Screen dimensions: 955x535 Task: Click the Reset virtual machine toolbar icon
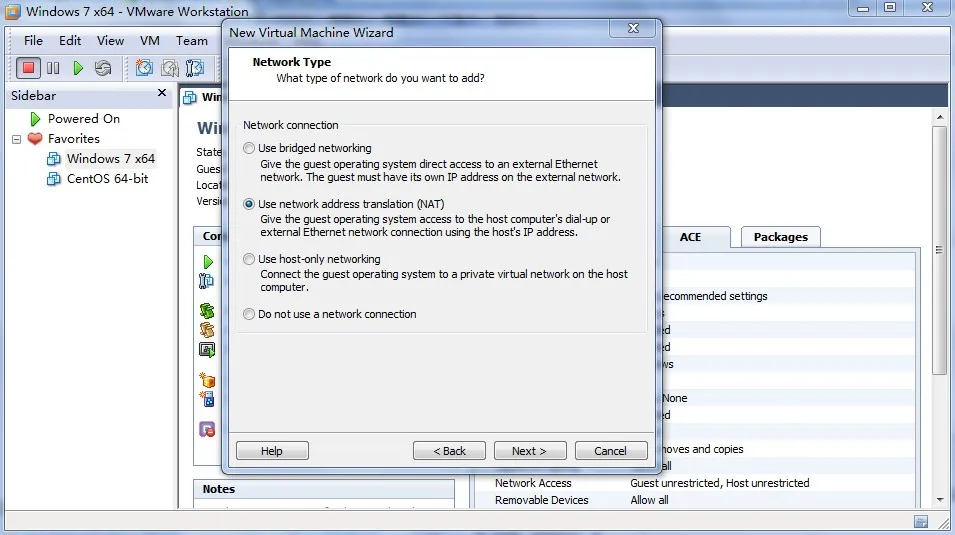[x=103, y=68]
